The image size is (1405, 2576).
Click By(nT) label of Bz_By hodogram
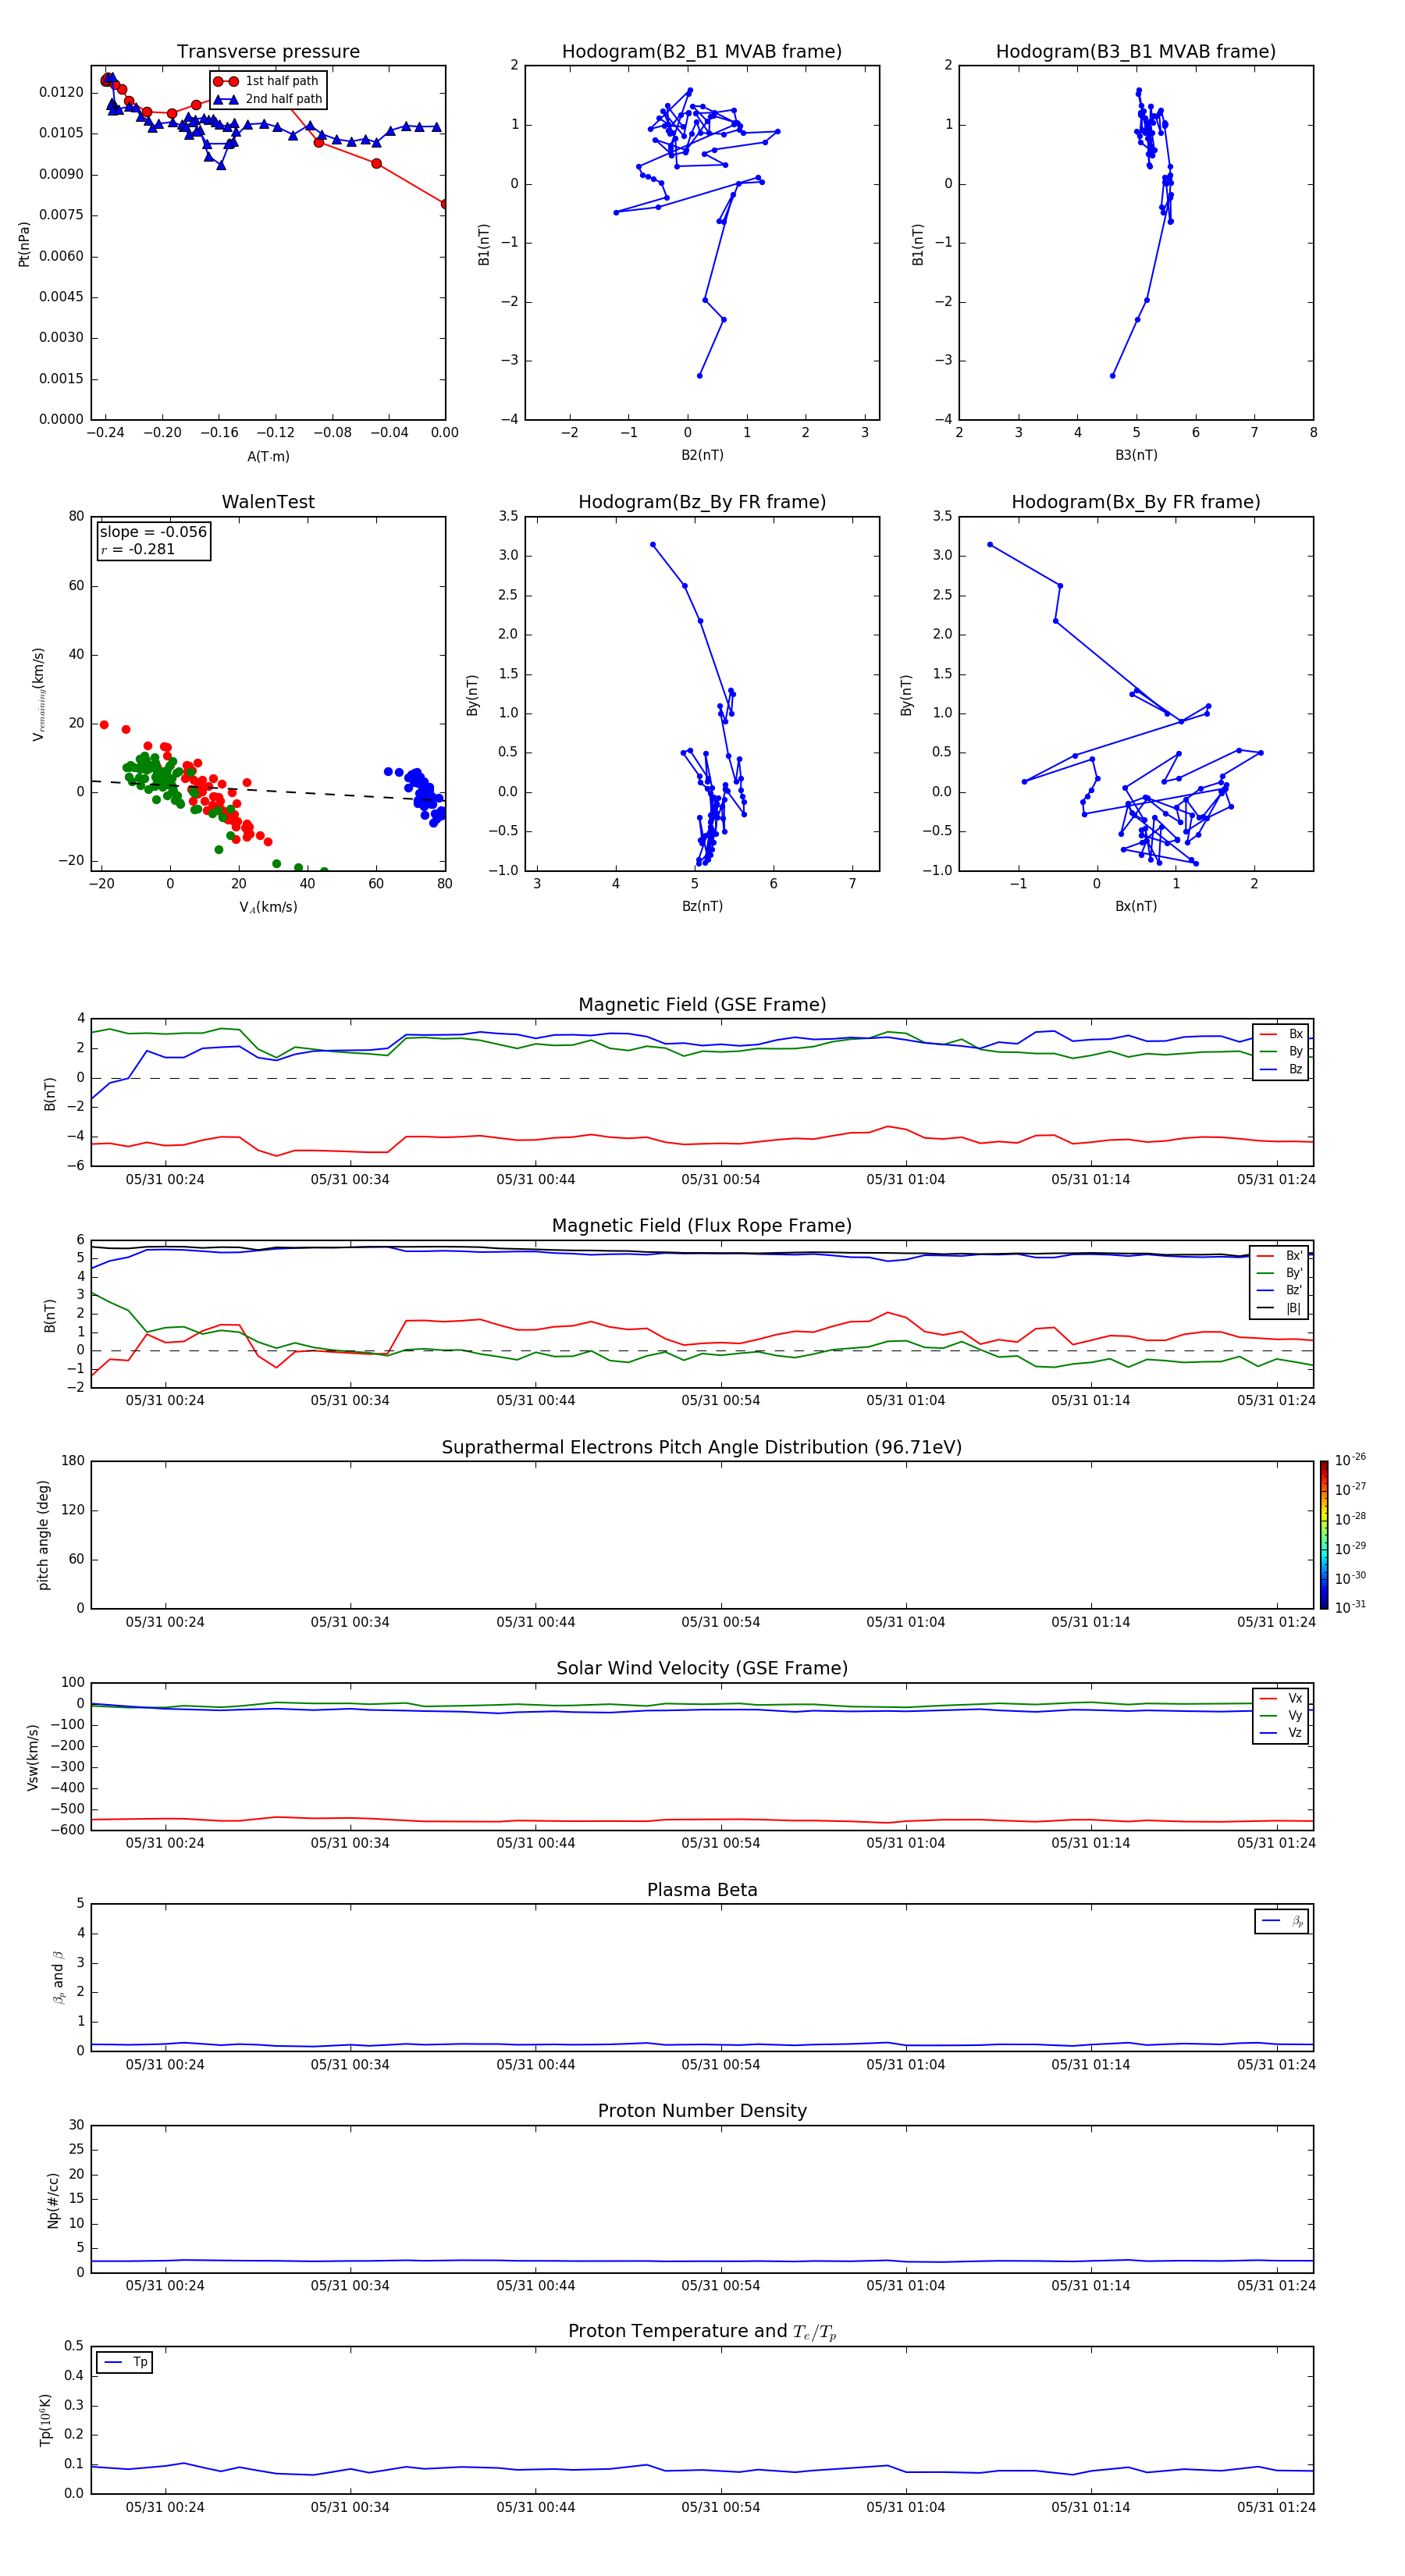[x=473, y=695]
